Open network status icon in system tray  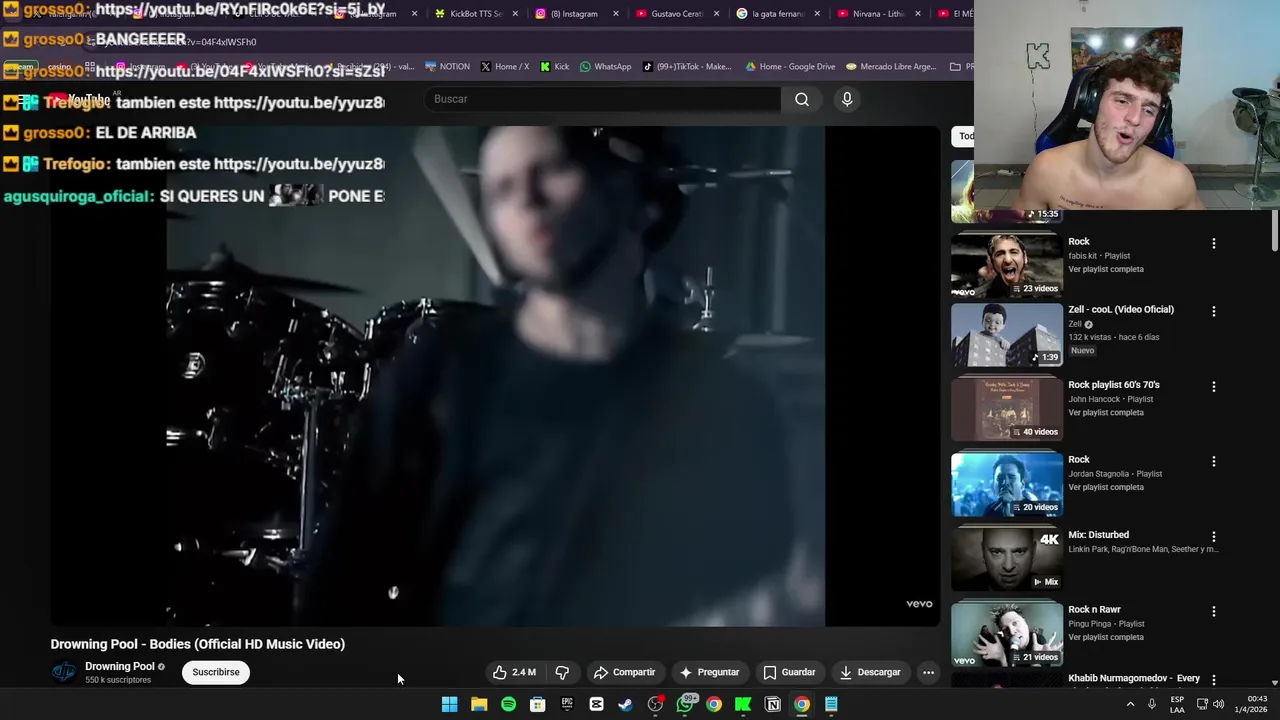(x=1202, y=704)
